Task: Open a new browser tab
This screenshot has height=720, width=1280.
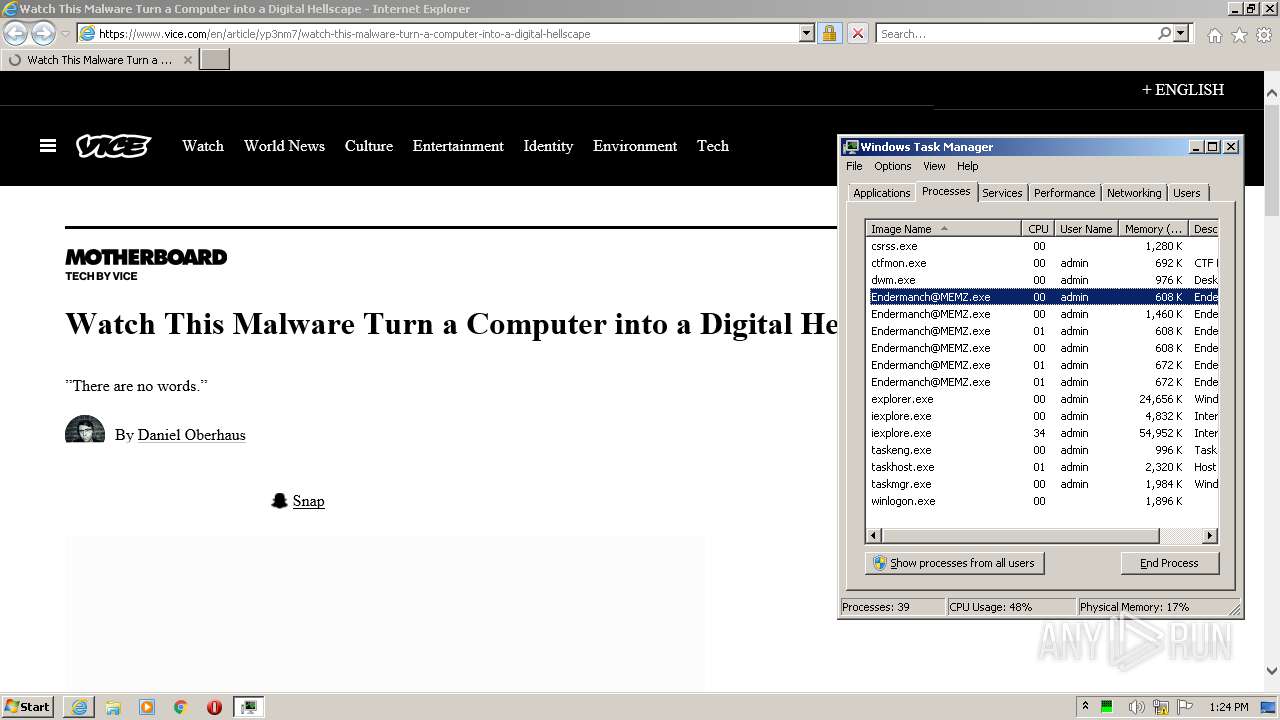Action: click(x=215, y=60)
